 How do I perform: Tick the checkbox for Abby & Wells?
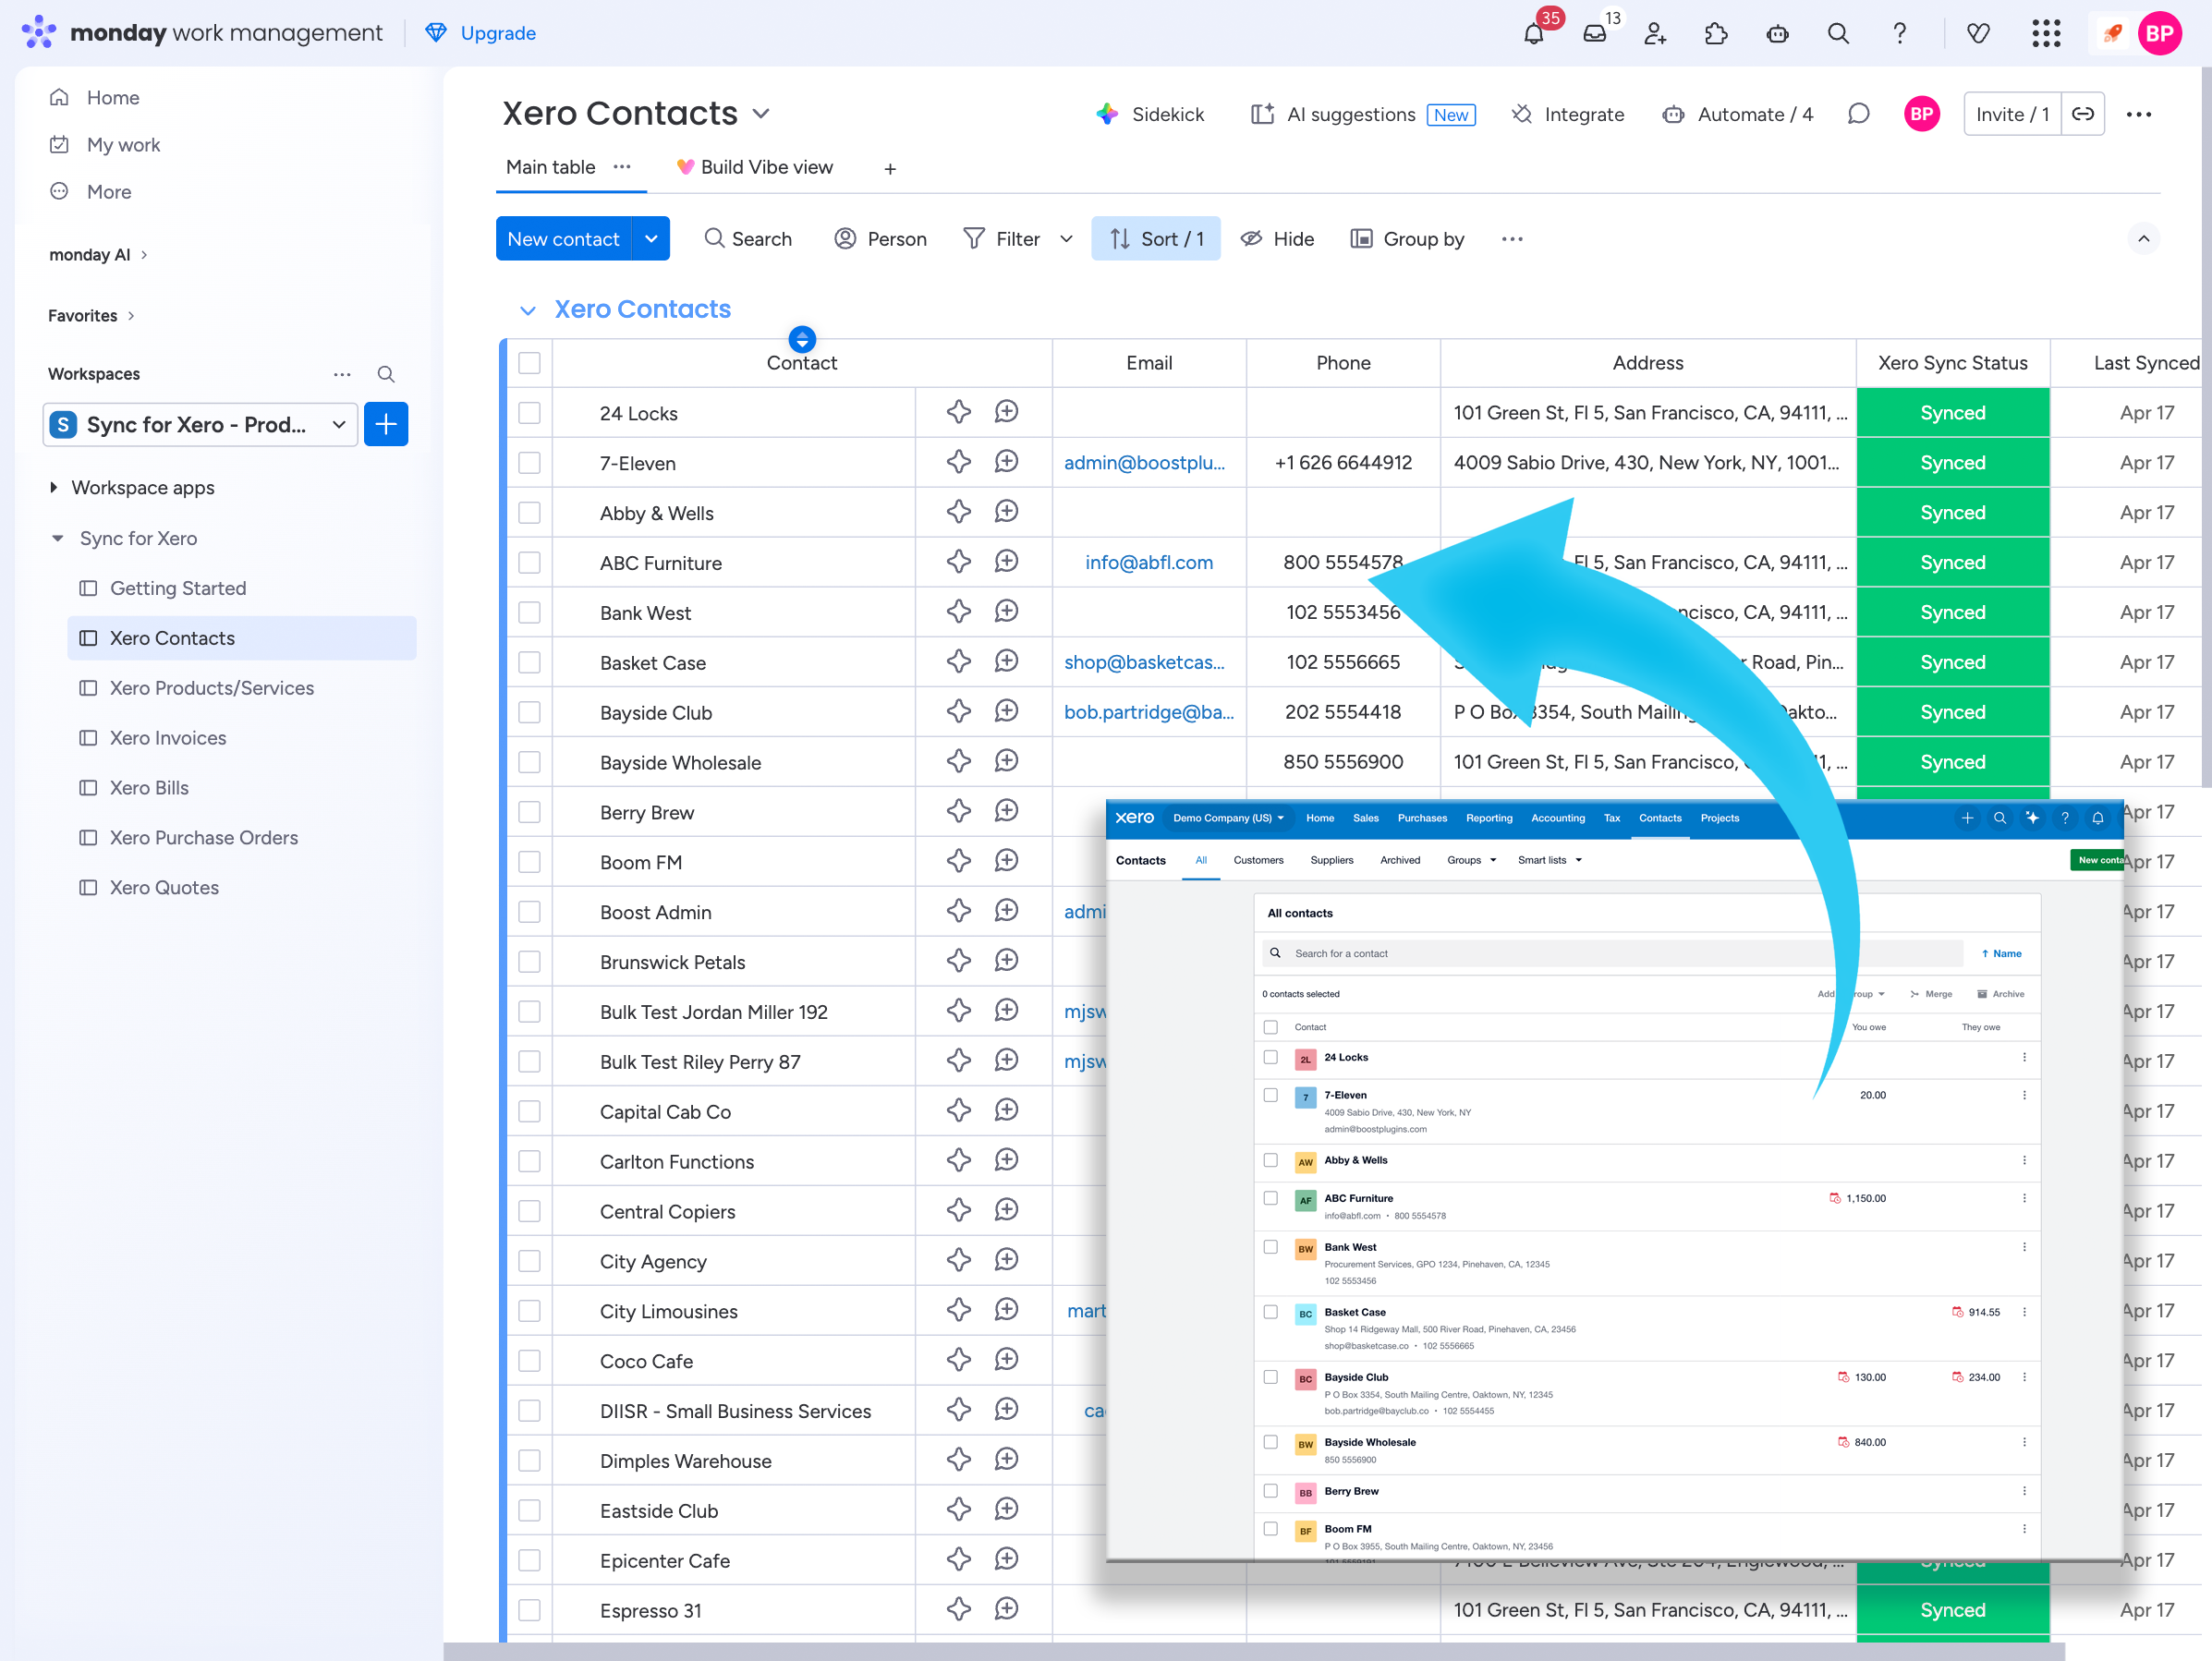tap(529, 513)
